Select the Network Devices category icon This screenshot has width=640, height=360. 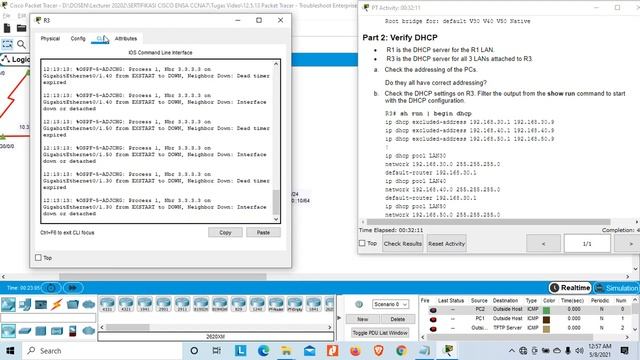(x=8, y=304)
